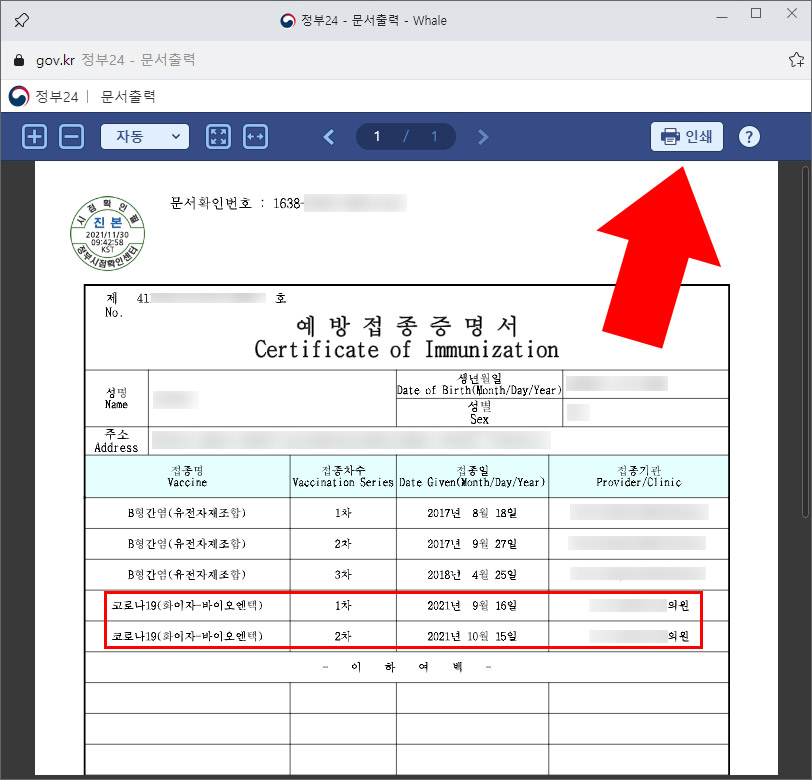Click date 2021년 10월 15일
Screen dimensions: 812x780
pyautogui.click(x=472, y=636)
